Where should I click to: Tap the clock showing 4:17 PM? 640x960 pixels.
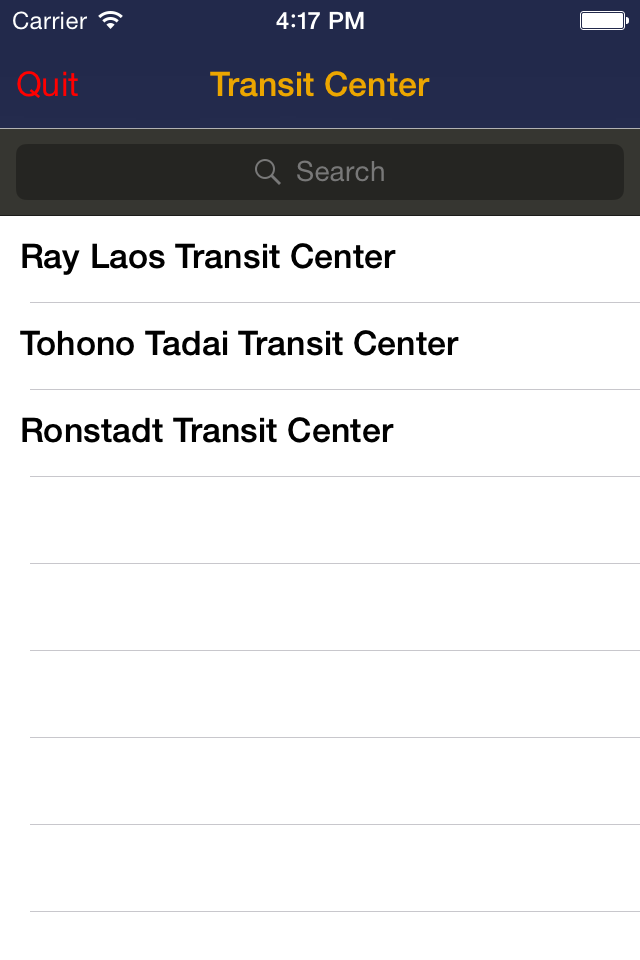pos(320,20)
